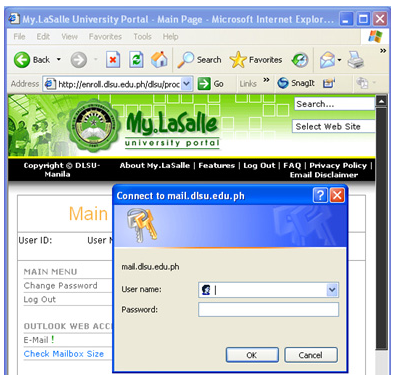
Task: Open the Favorites menu
Action: coord(105,36)
